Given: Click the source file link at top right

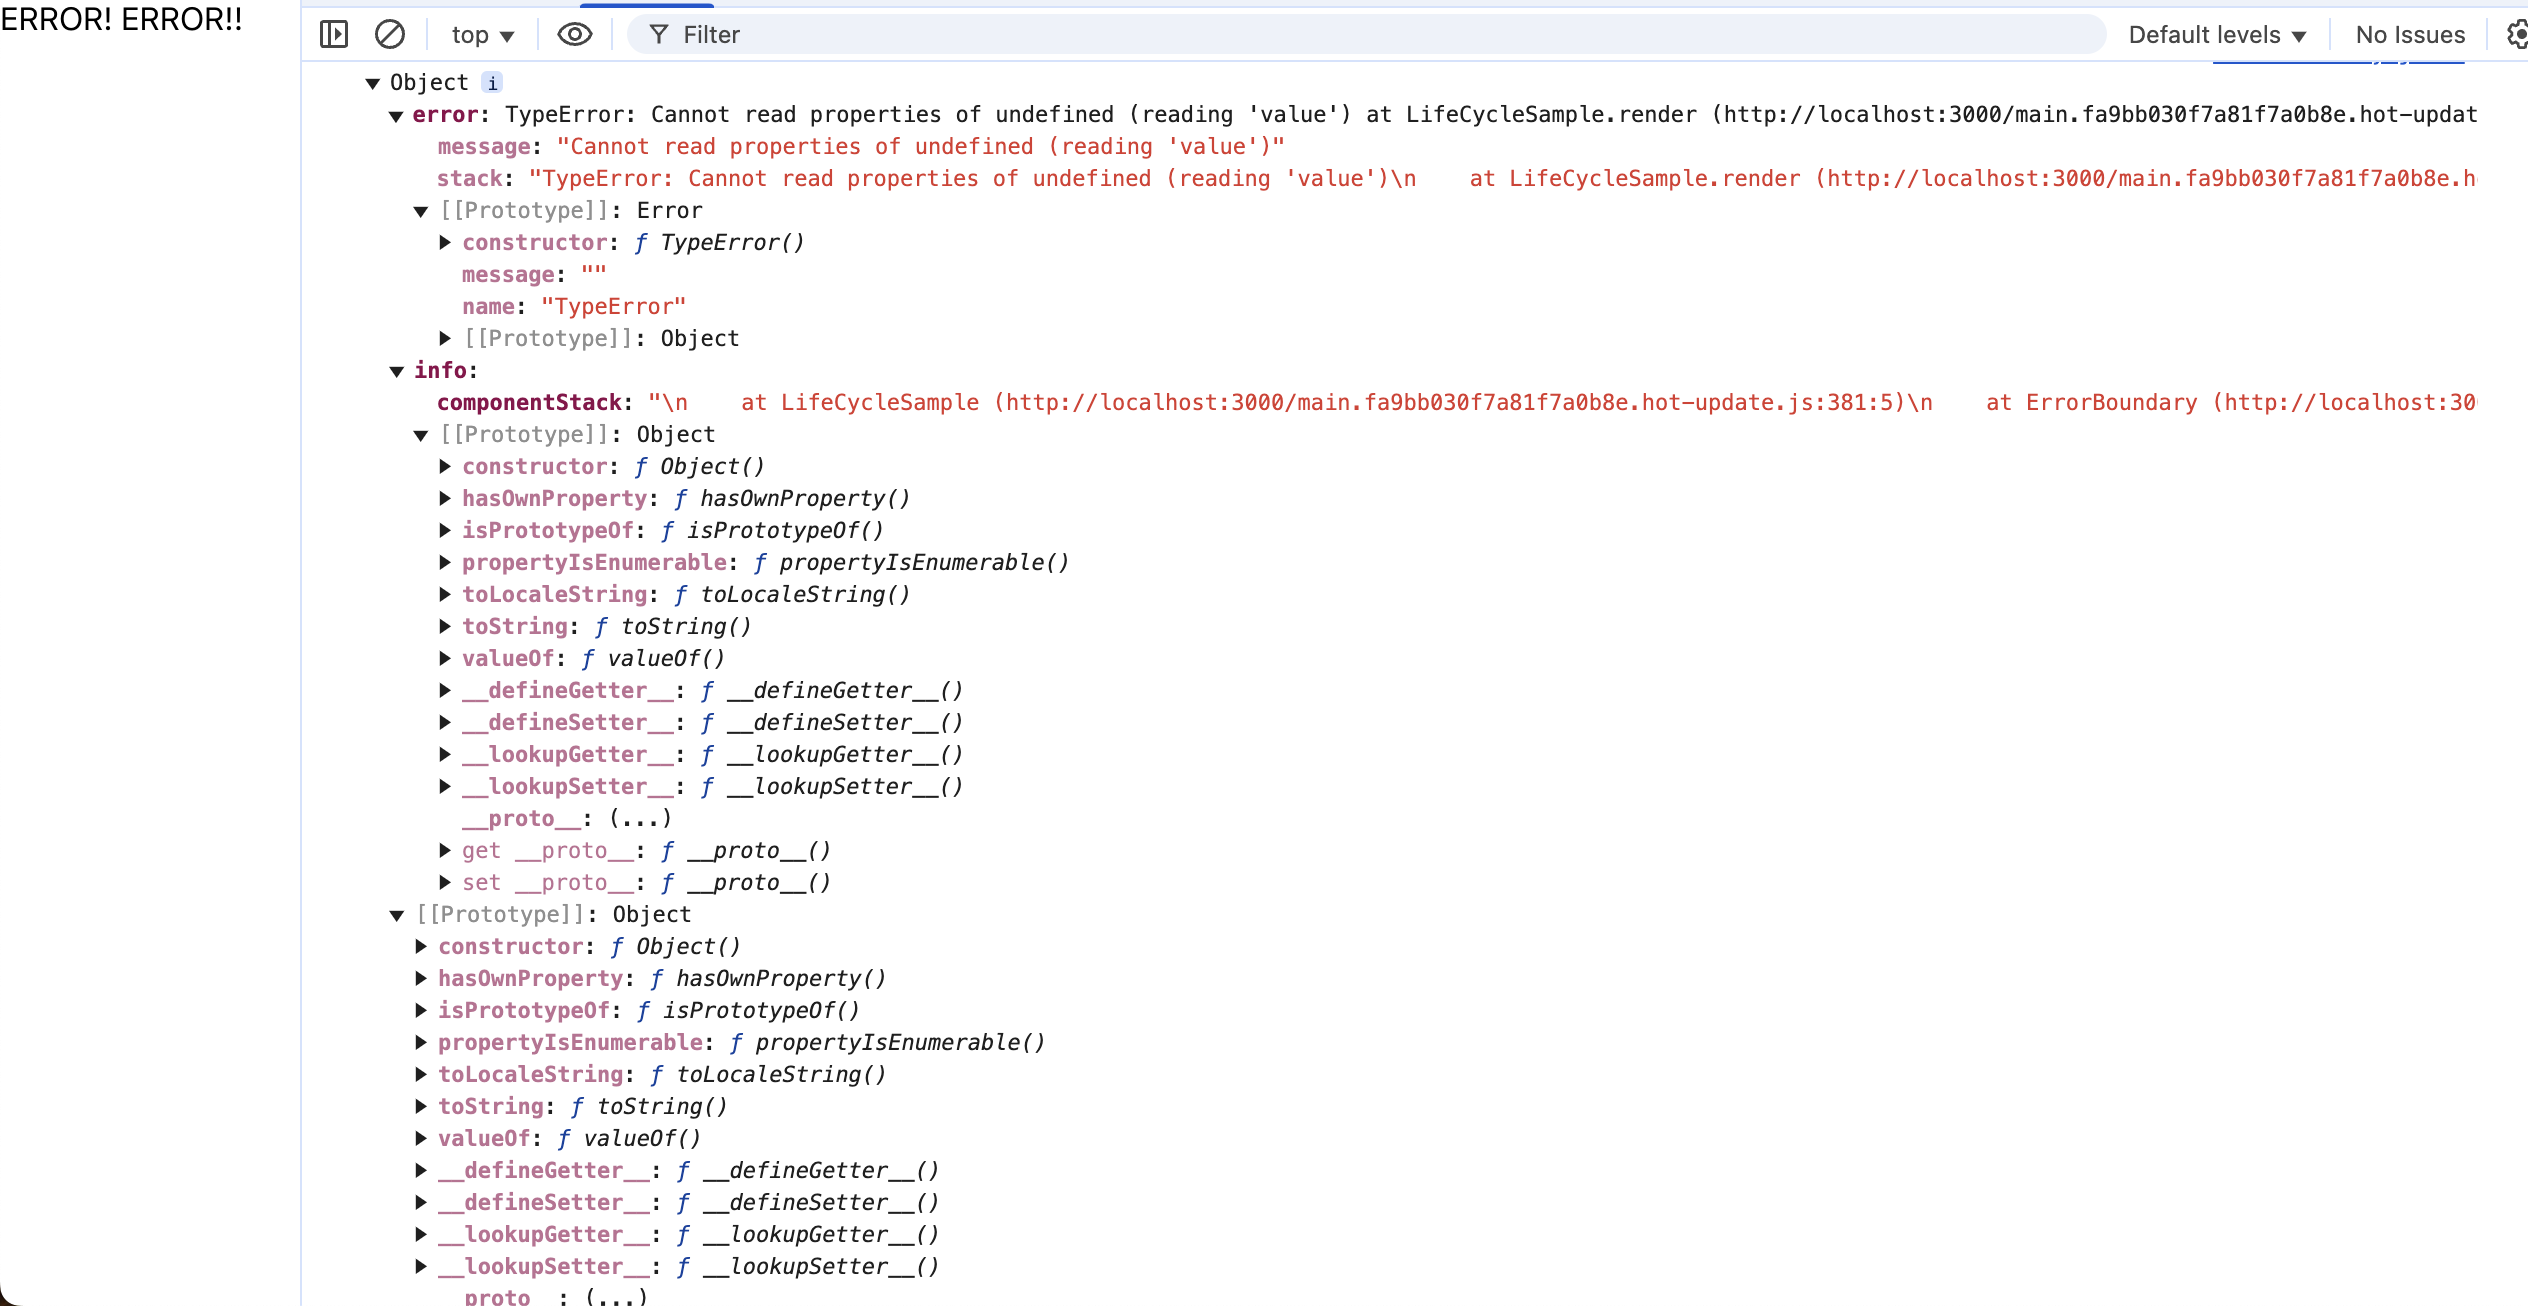Looking at the screenshot, I should pos(2338,61).
